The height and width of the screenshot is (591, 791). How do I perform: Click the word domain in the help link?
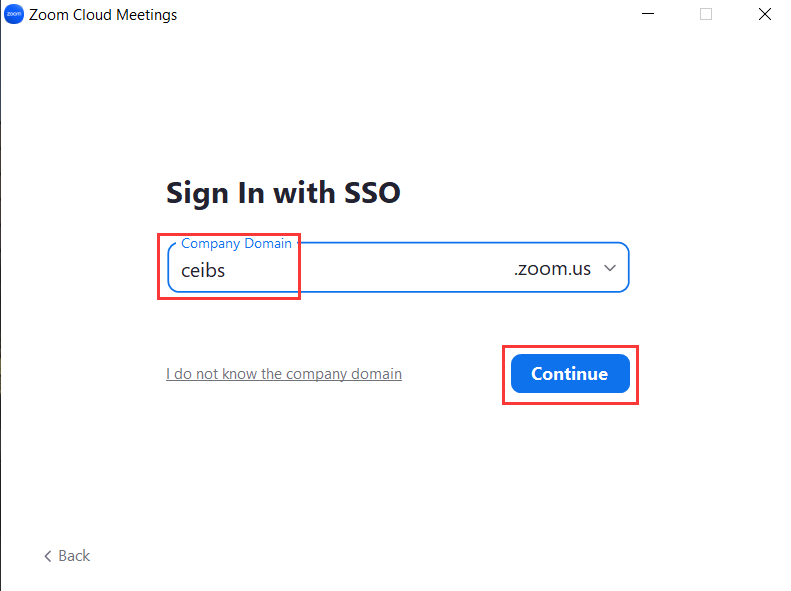pyautogui.click(x=376, y=374)
